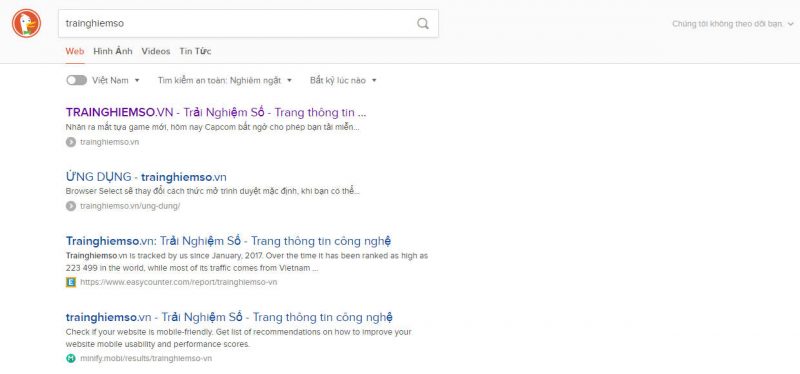The height and width of the screenshot is (374, 800).
Task: Click the trainghiemso.vn URL under first result
Action: coord(109,142)
